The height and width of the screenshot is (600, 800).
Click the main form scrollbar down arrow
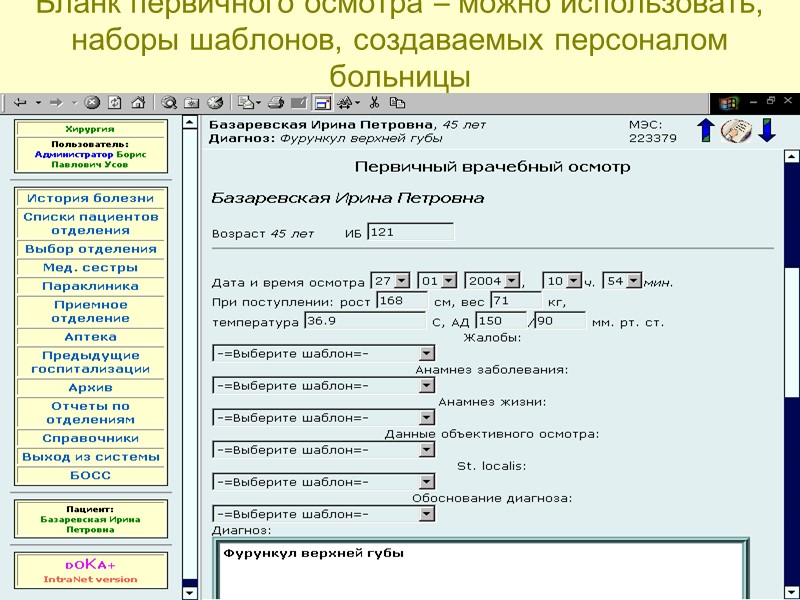[x=792, y=592]
